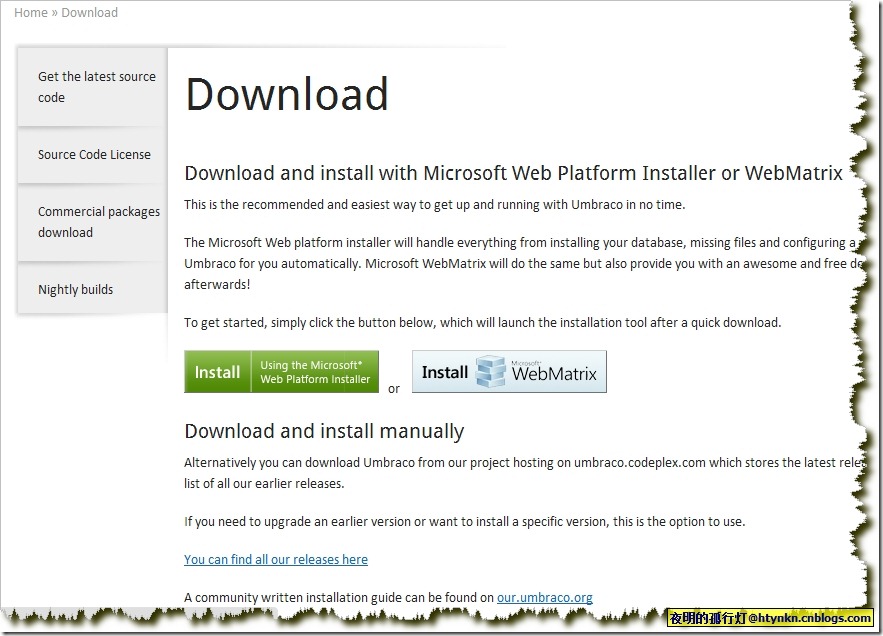Click the text 'If you need to upgrade an earlier version'
The image size is (883, 636).
[297, 522]
